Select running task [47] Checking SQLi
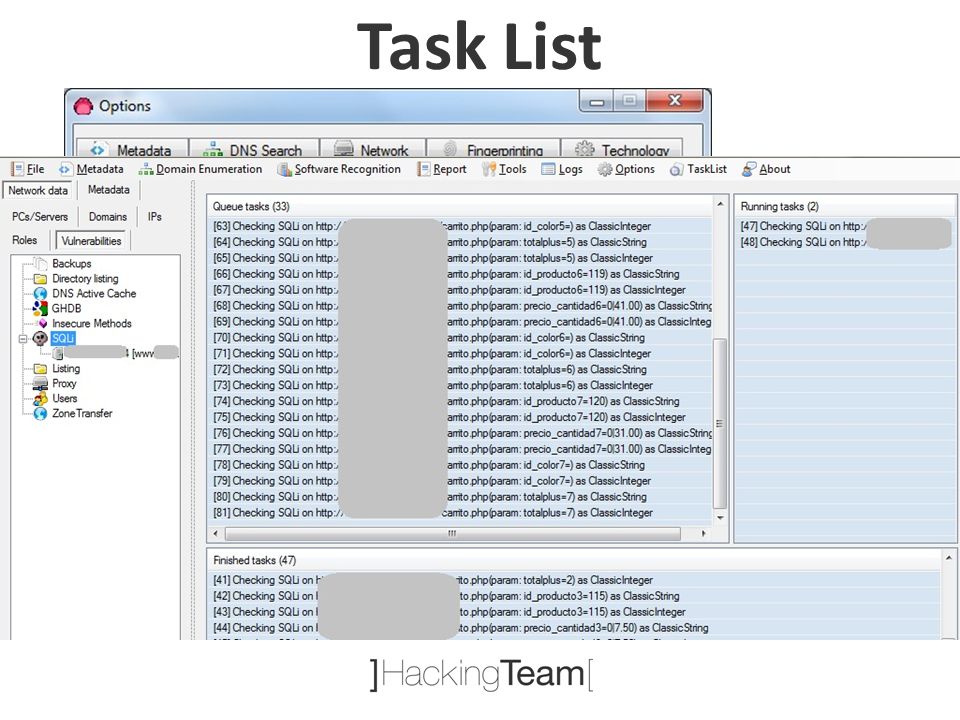 click(845, 226)
